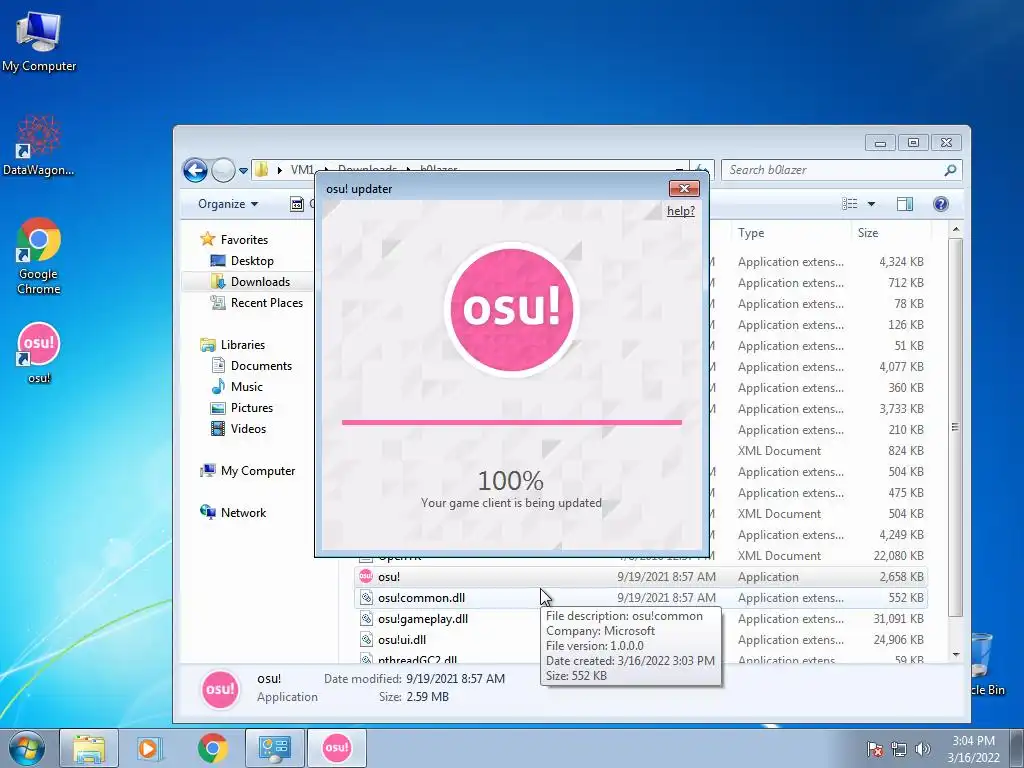The width and height of the screenshot is (1024, 768).
Task: Toggle the preview pane button
Action: [904, 204]
